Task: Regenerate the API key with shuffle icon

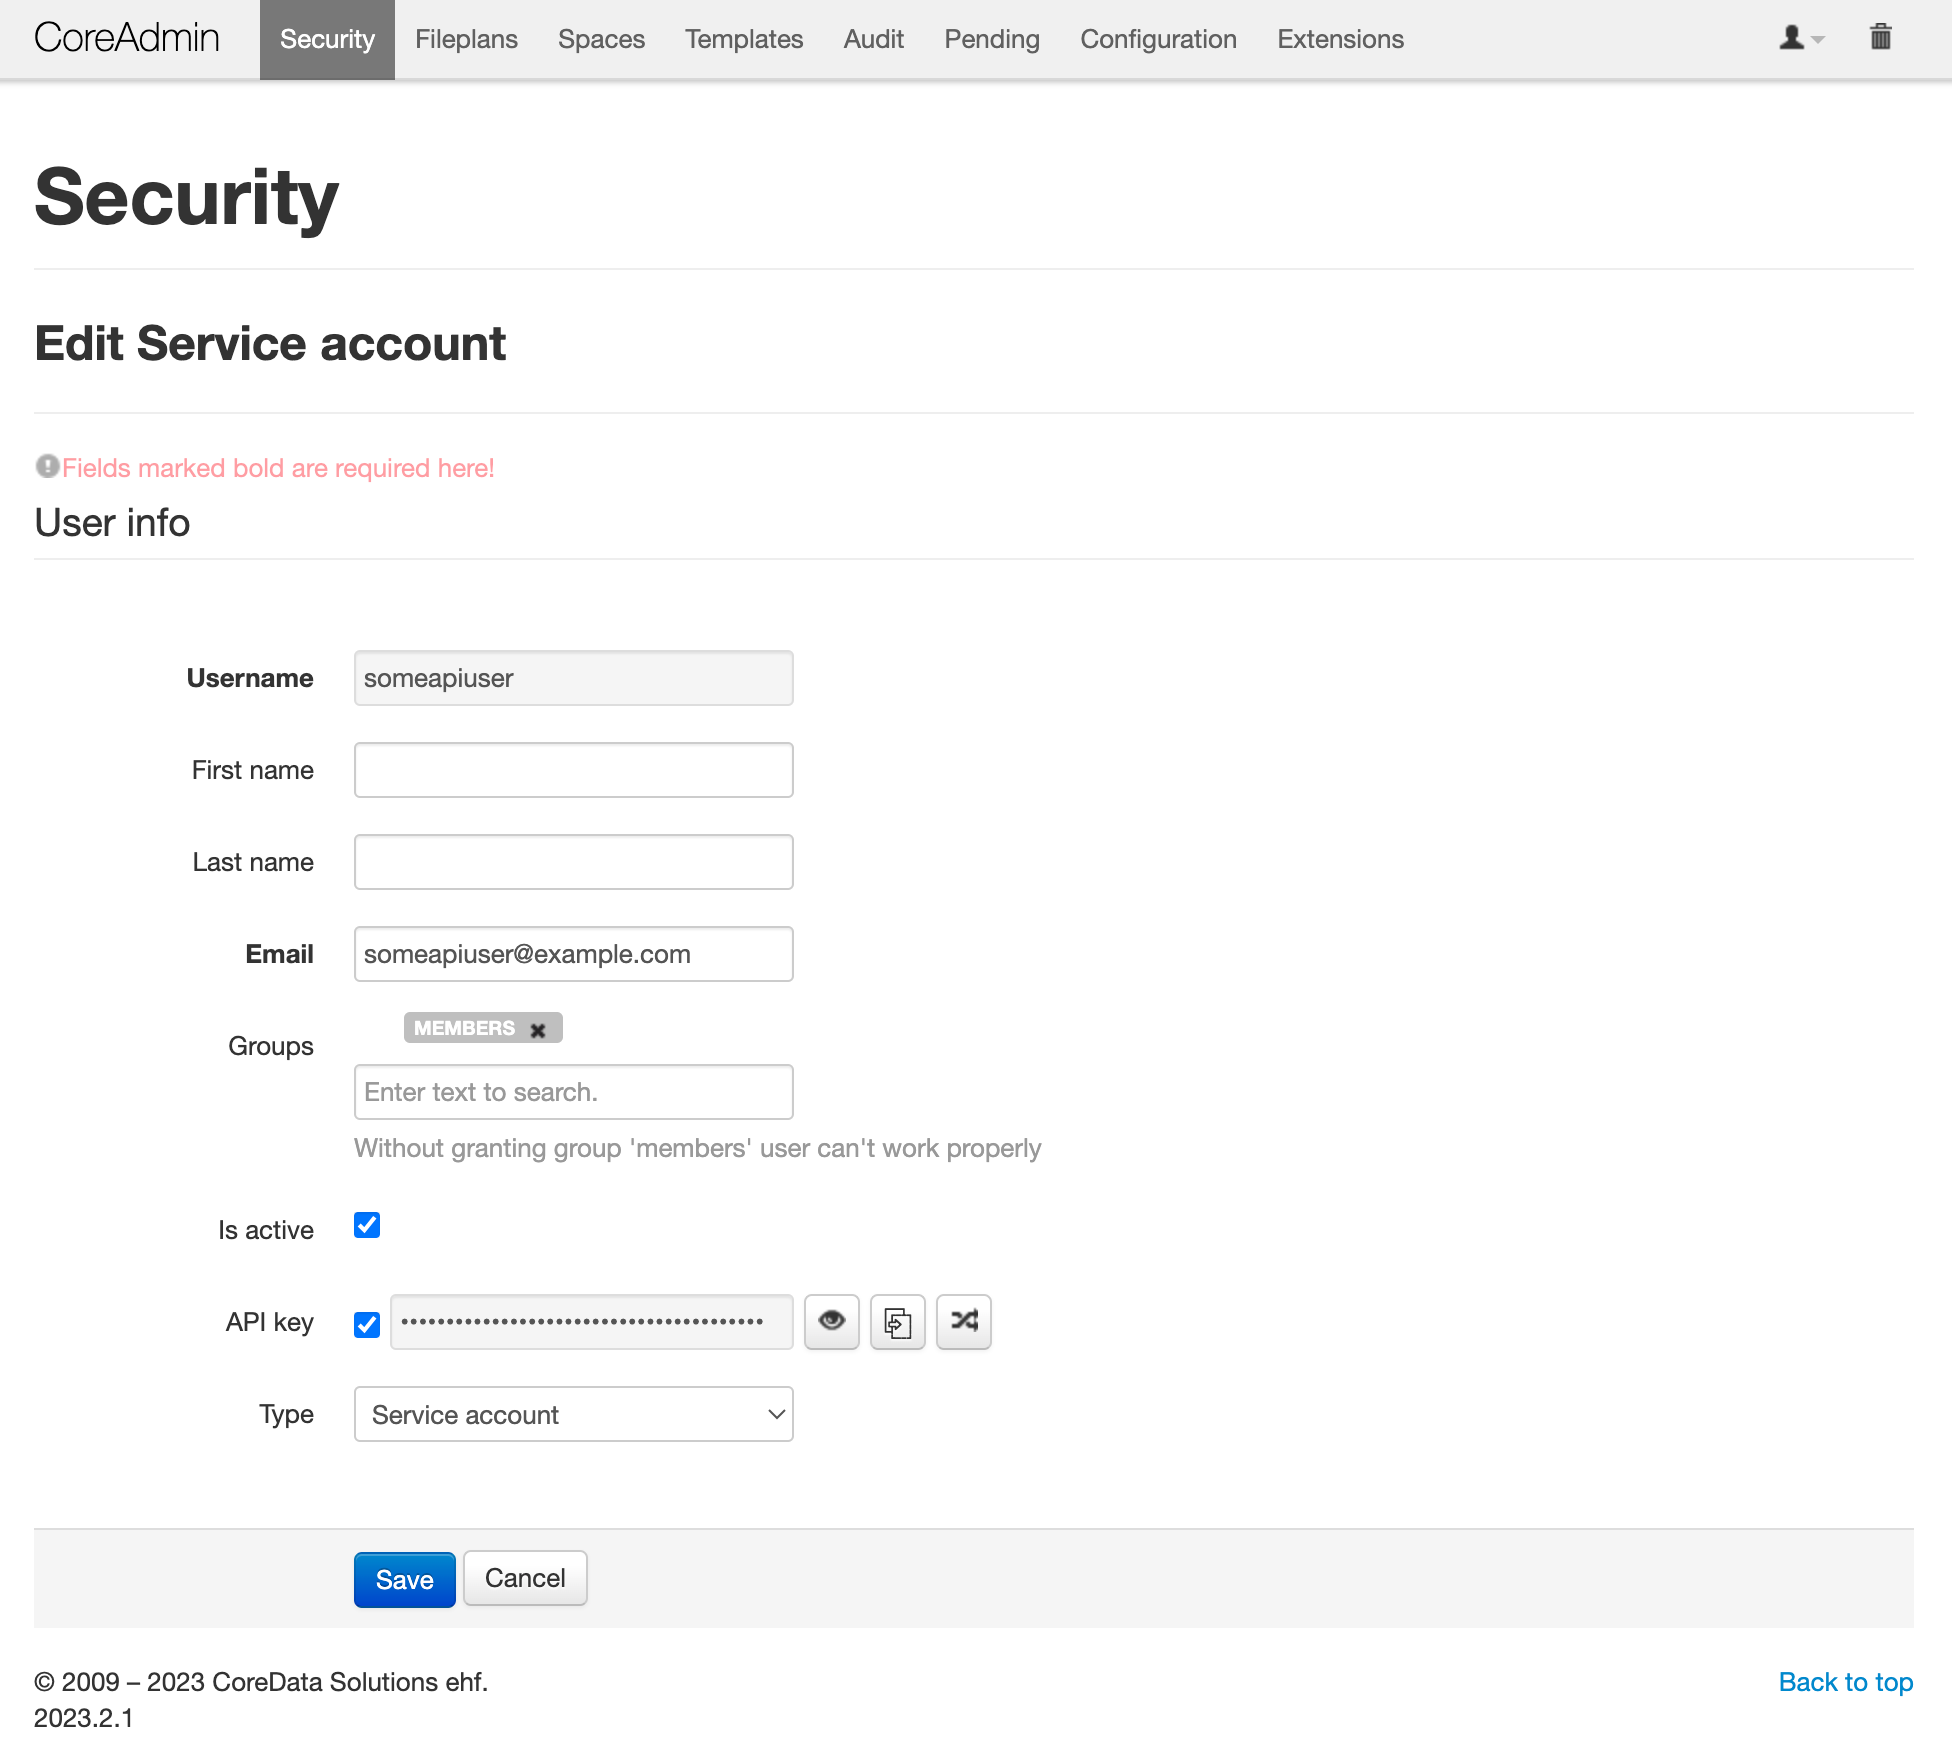Action: coord(963,1321)
